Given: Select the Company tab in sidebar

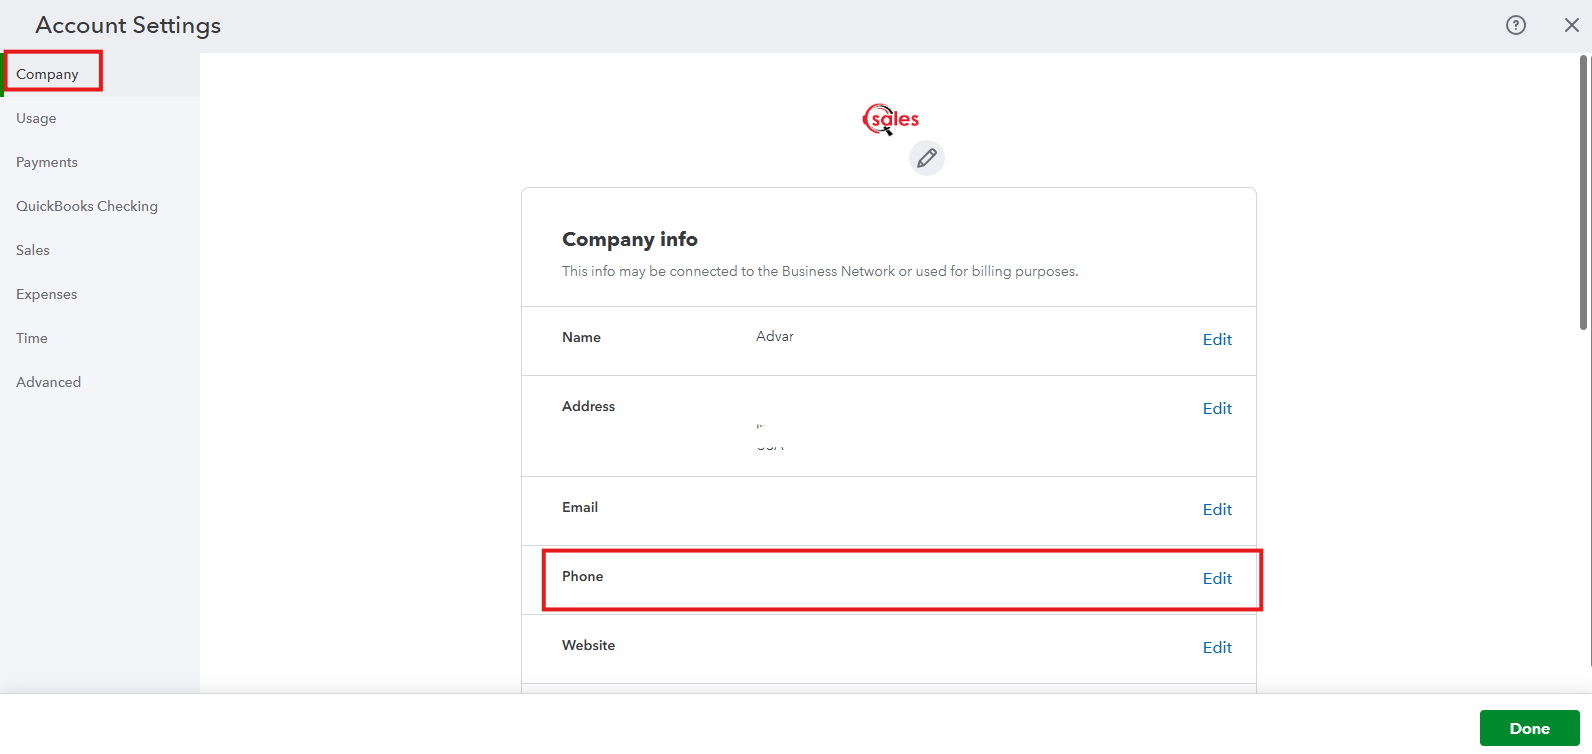Looking at the screenshot, I should click(47, 74).
